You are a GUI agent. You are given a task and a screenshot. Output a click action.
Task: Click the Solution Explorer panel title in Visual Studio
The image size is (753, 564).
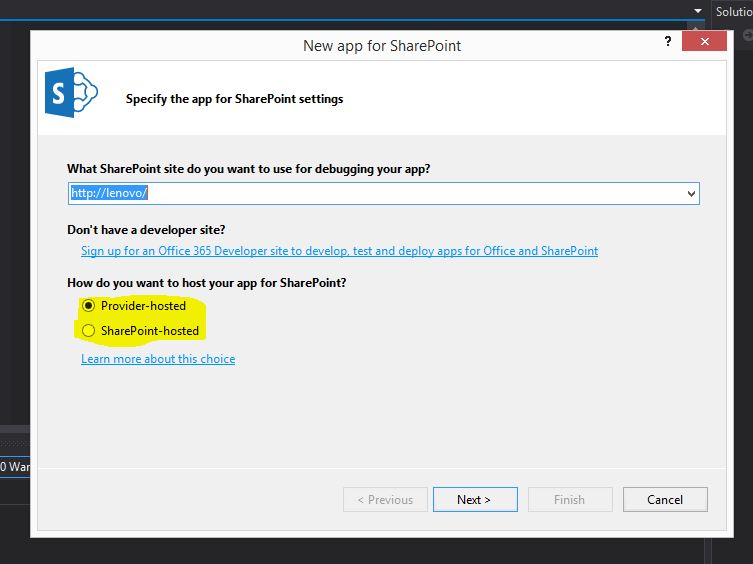point(734,11)
